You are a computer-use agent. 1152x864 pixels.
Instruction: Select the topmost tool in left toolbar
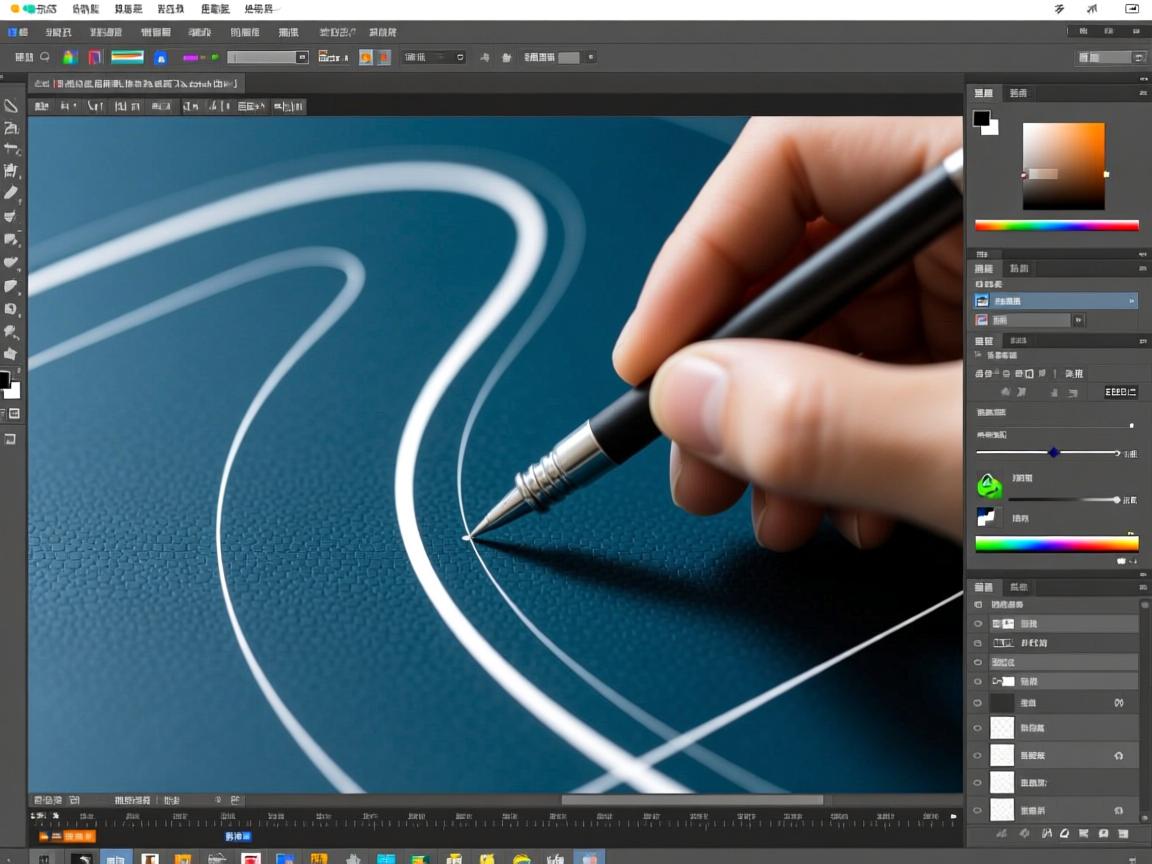(x=11, y=106)
